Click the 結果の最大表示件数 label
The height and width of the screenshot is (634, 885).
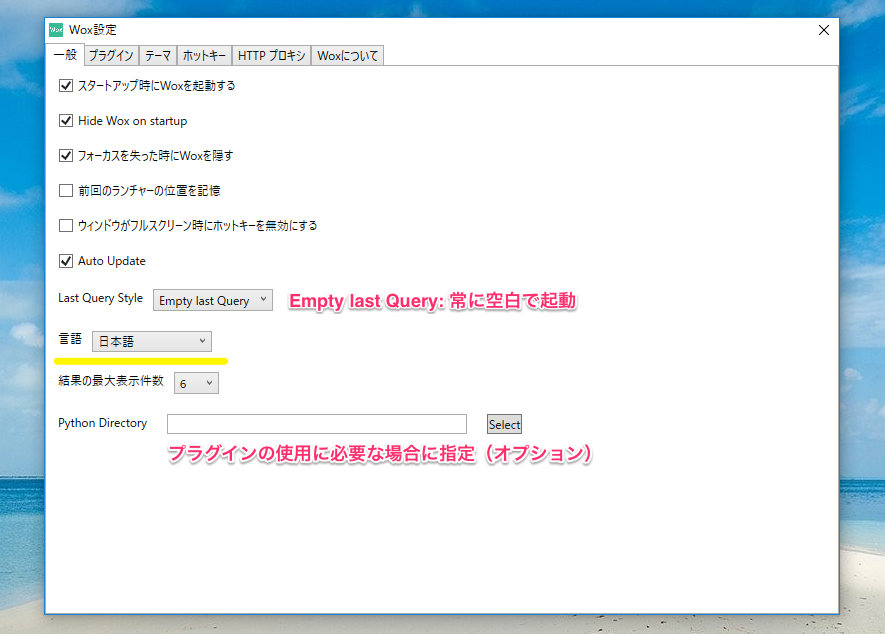pyautogui.click(x=111, y=381)
